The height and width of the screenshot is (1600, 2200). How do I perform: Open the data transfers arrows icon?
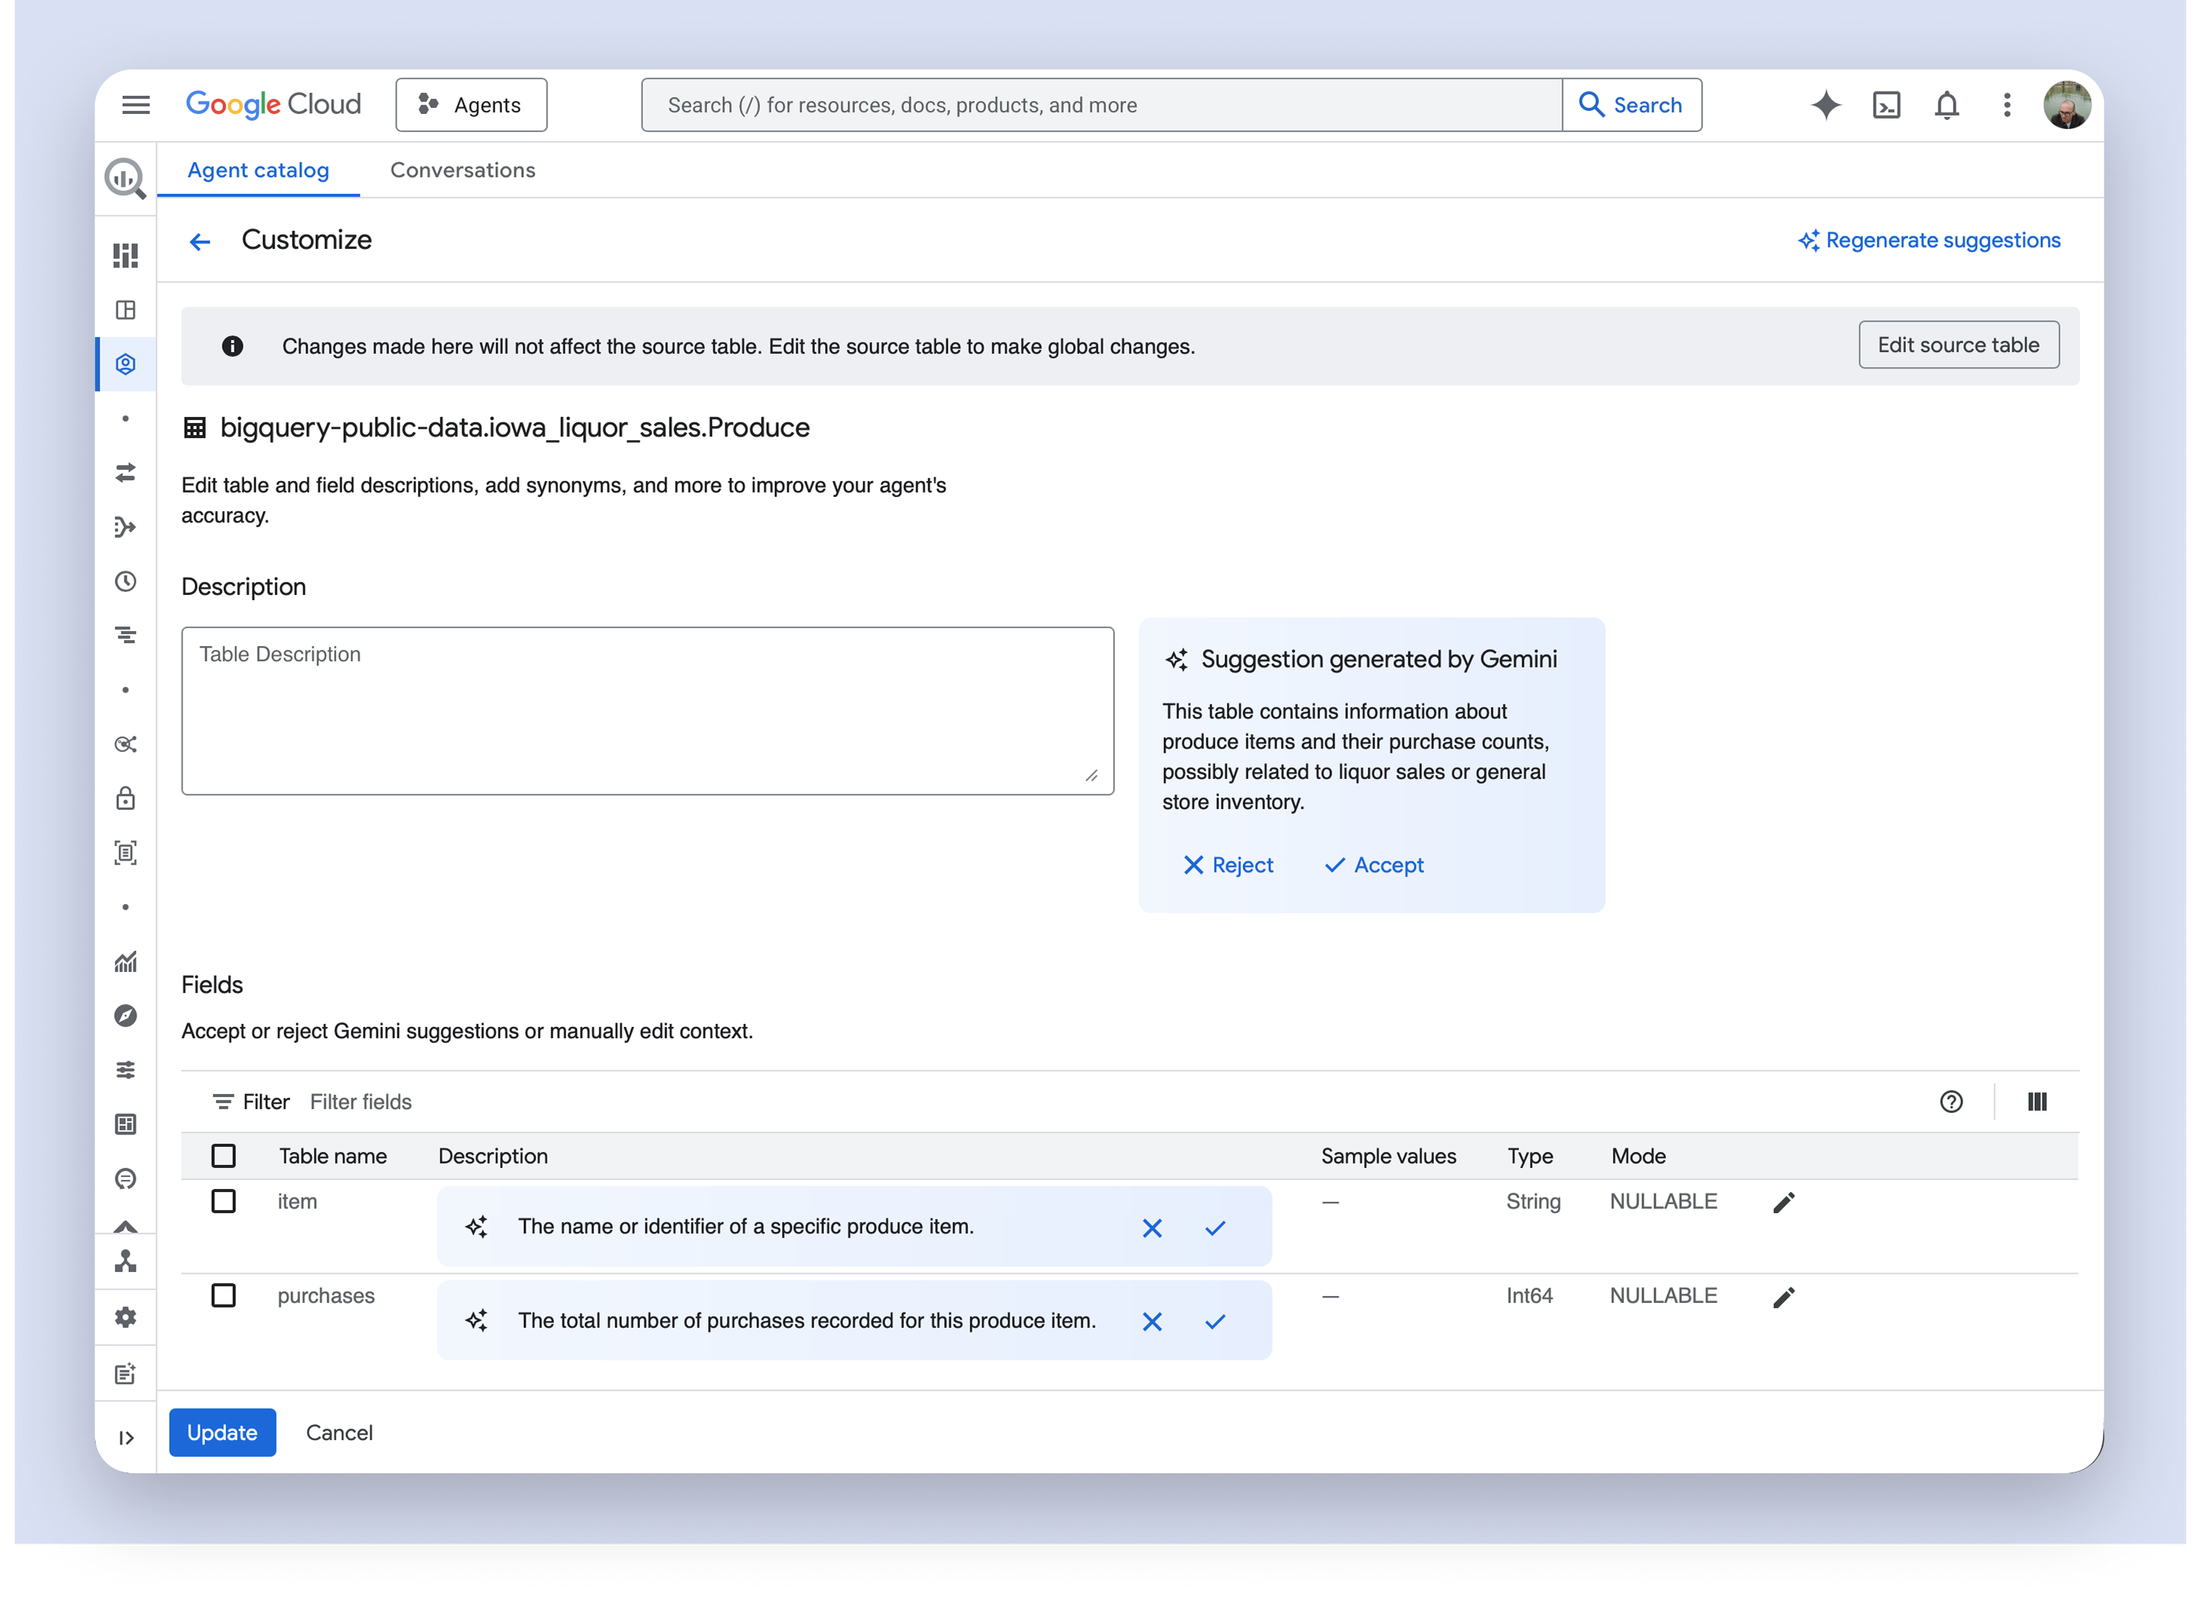125,473
